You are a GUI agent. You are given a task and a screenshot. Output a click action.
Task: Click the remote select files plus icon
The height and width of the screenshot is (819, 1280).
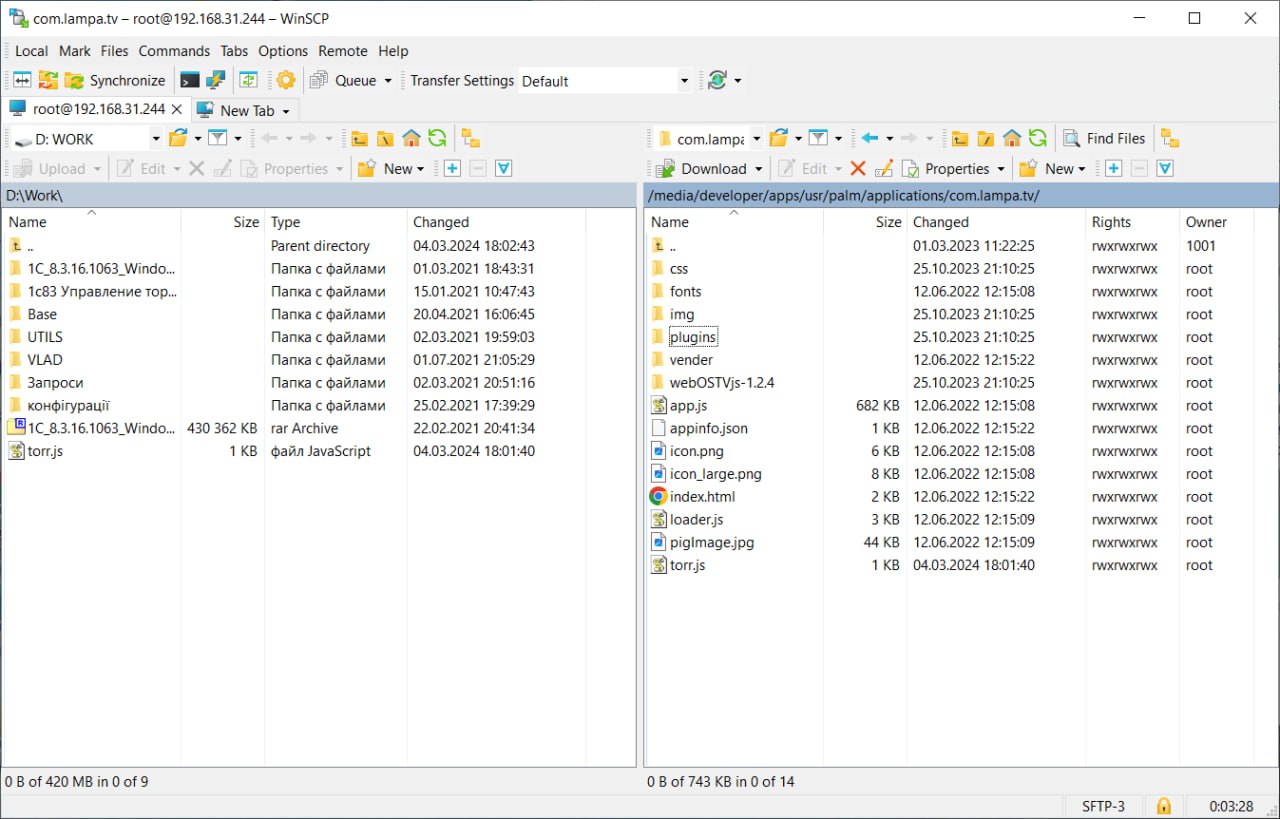pos(1113,168)
